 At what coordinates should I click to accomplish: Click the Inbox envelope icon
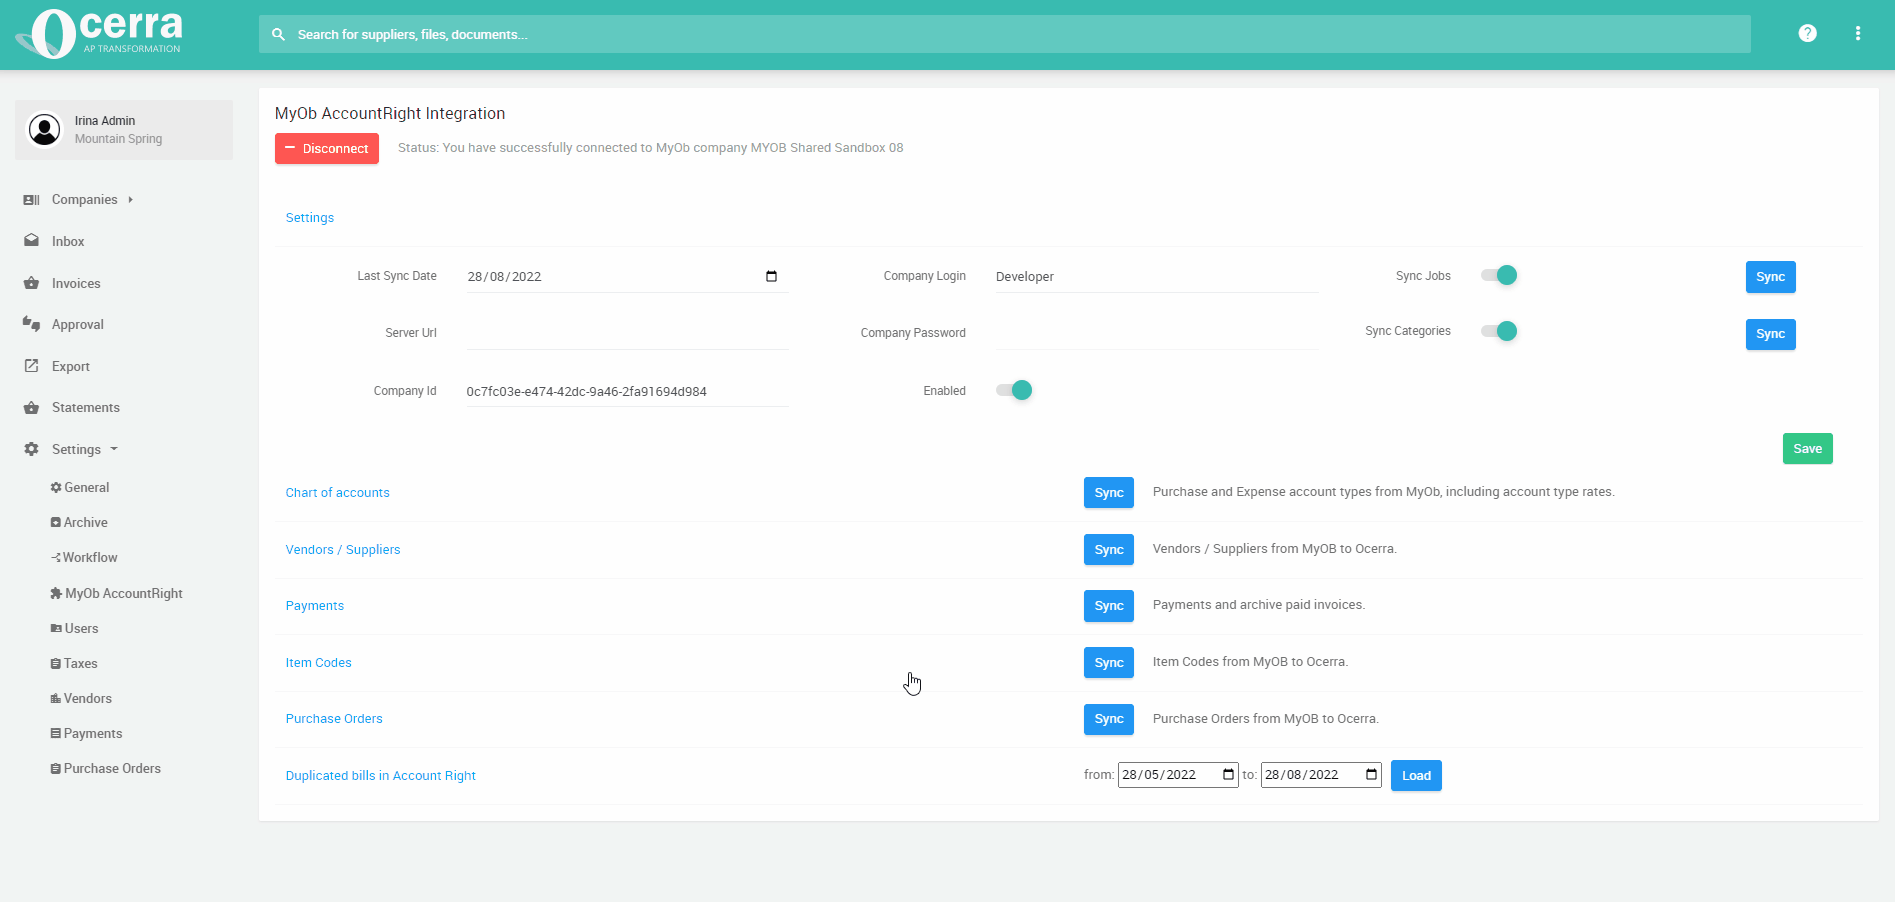tap(31, 241)
